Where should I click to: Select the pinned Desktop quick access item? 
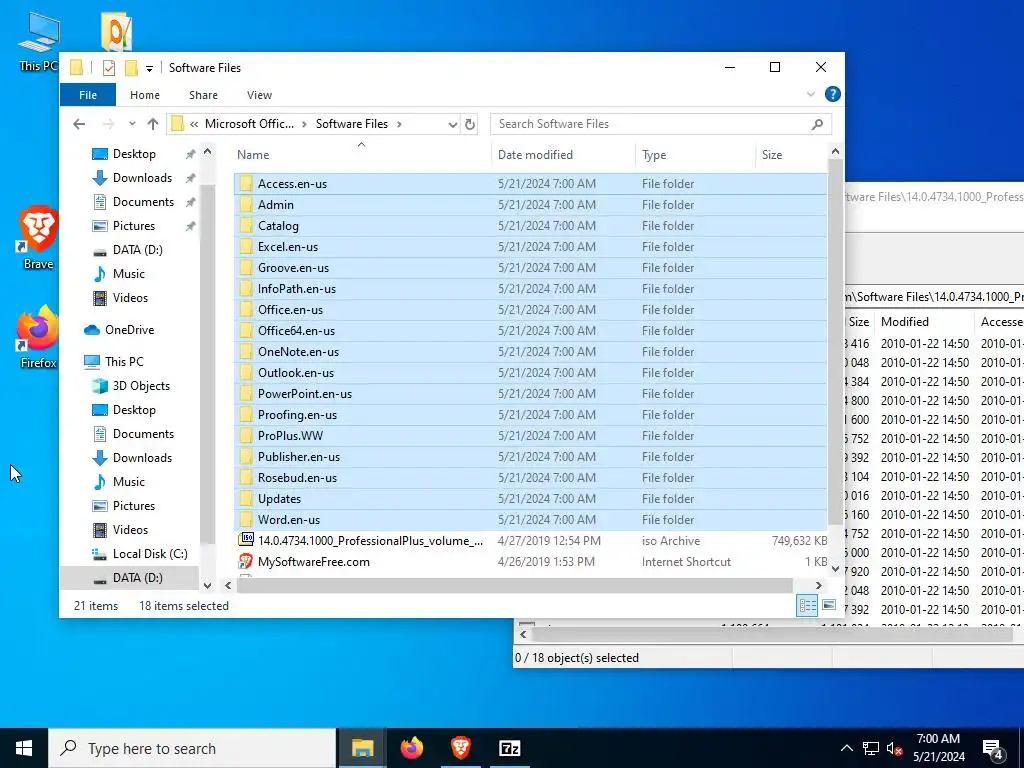pos(134,154)
